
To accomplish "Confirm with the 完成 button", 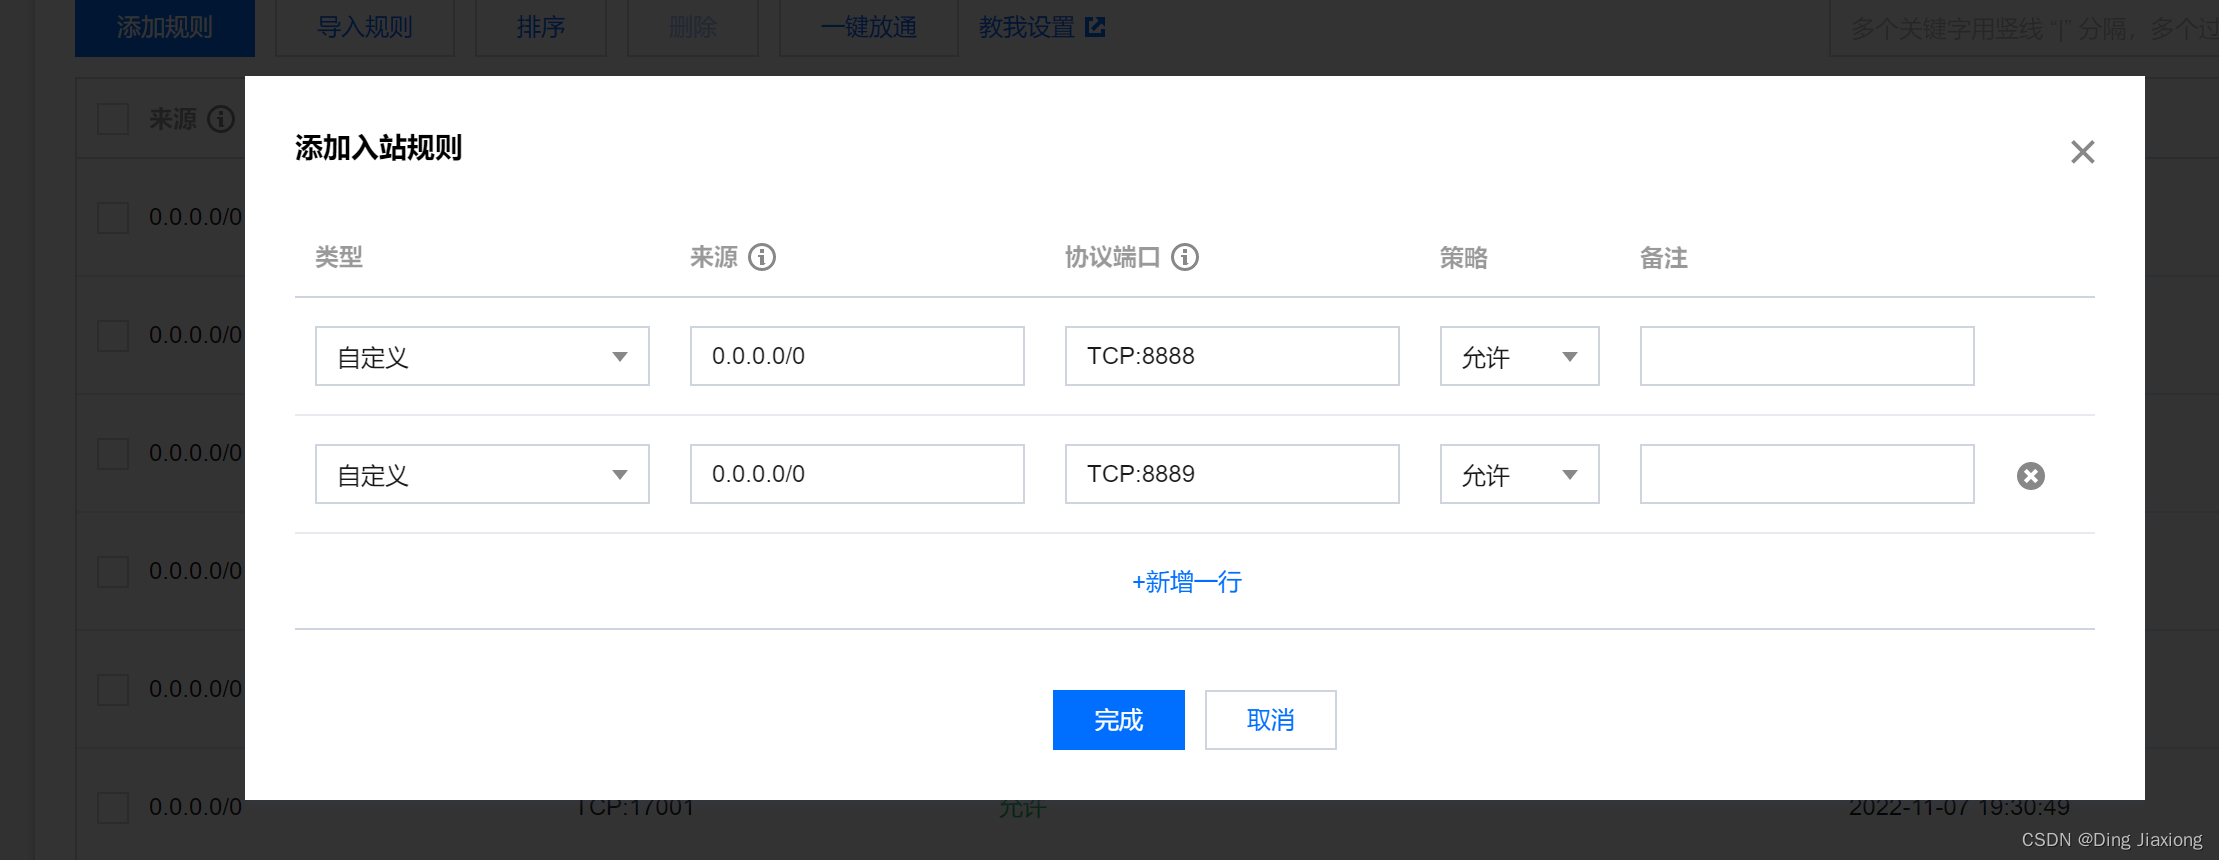I will coord(1118,720).
